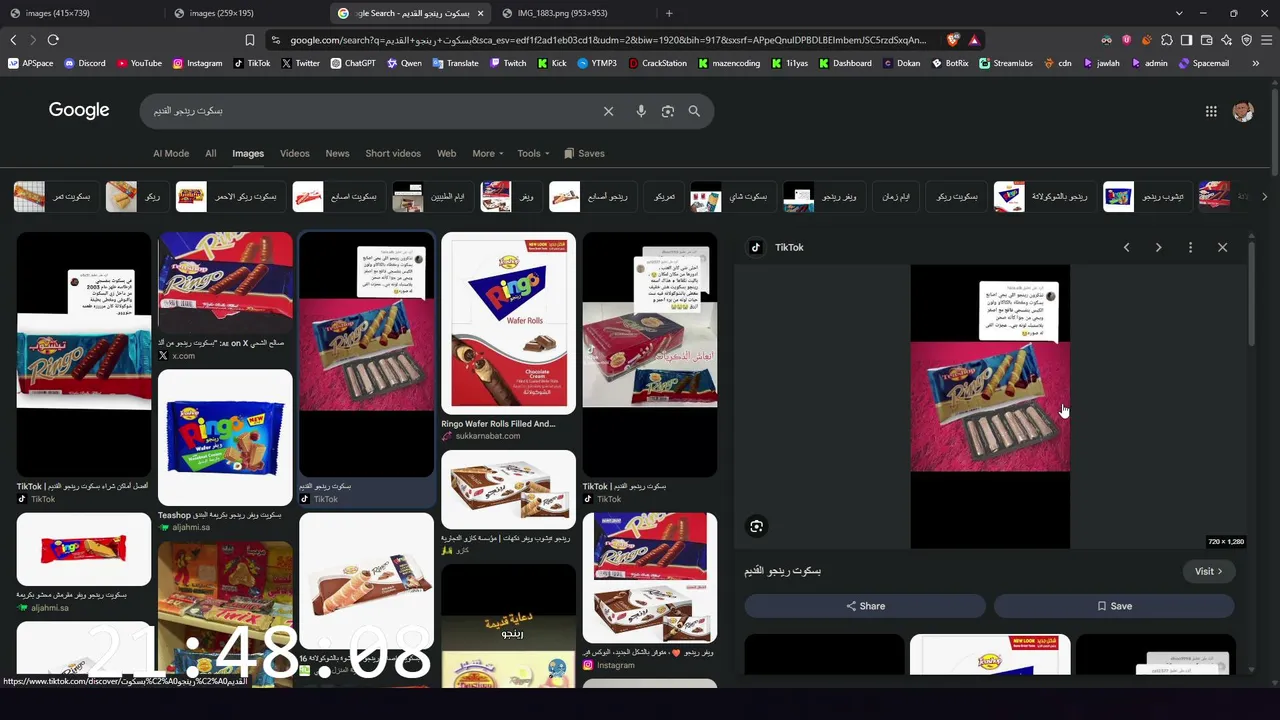Go to the Google homepage via logo
Image resolution: width=1280 pixels, height=720 pixels.
[79, 110]
